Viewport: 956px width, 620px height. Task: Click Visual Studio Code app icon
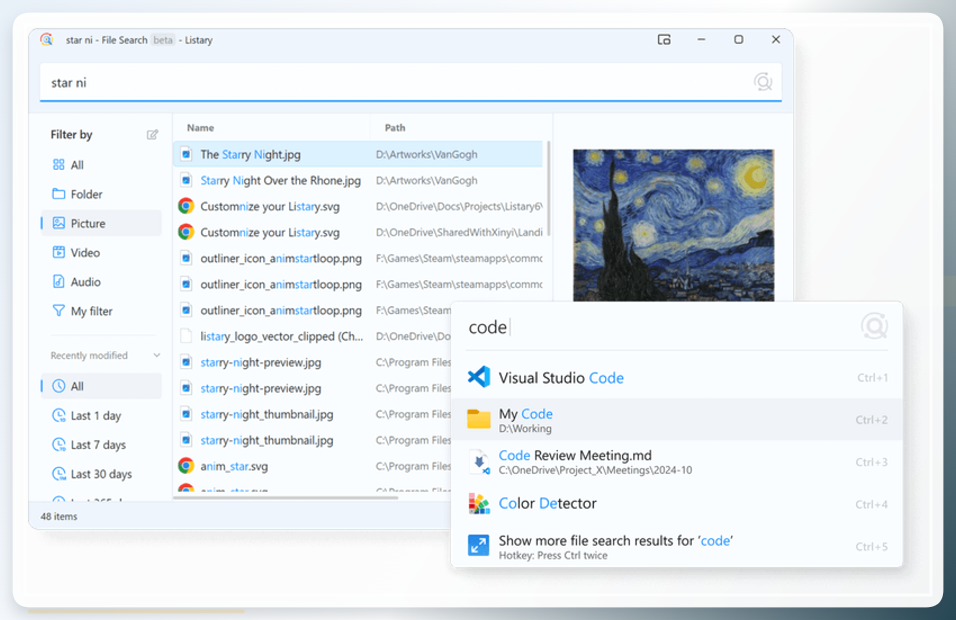pyautogui.click(x=479, y=377)
